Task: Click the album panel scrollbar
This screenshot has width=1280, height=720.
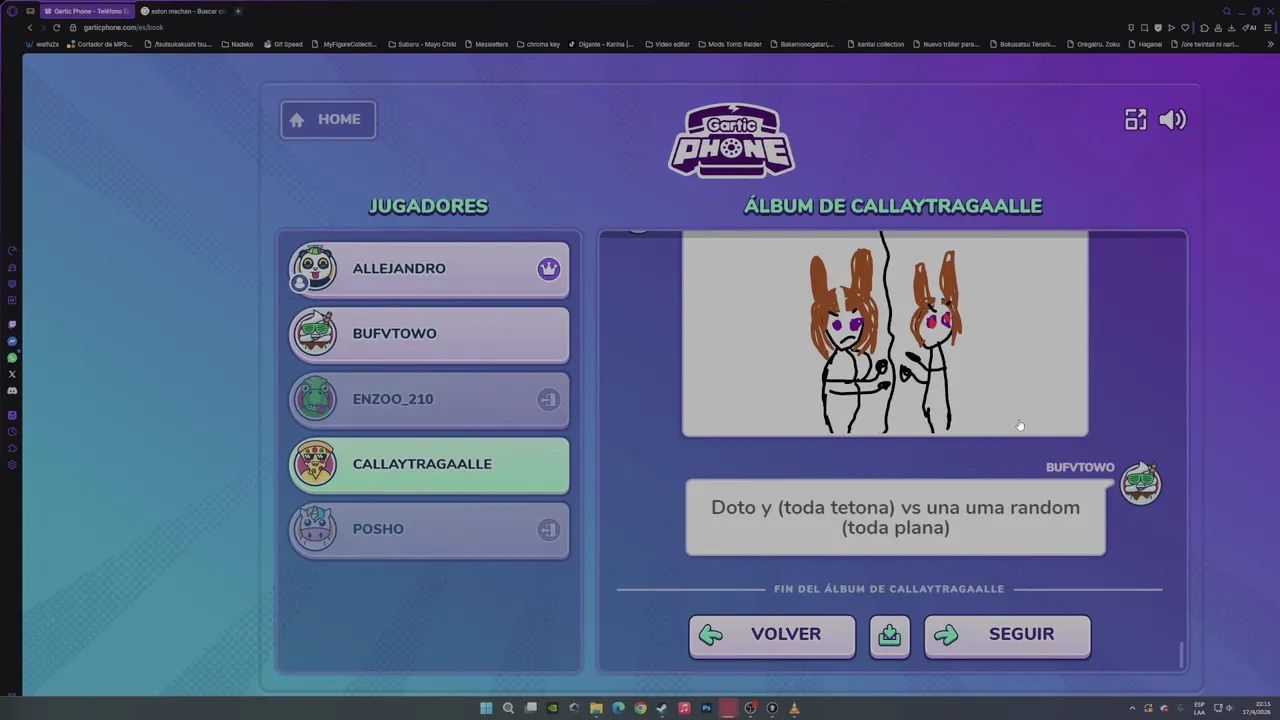Action: (x=1181, y=655)
